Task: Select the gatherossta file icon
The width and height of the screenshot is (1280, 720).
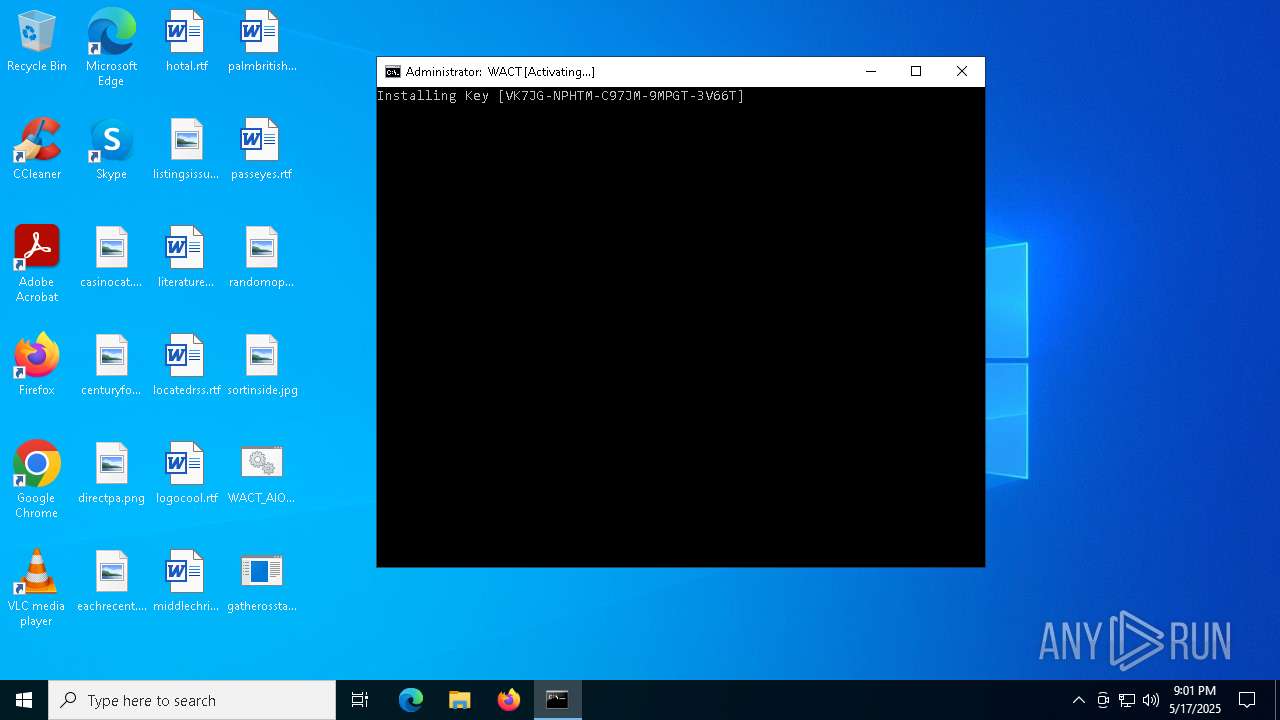Action: [261, 582]
